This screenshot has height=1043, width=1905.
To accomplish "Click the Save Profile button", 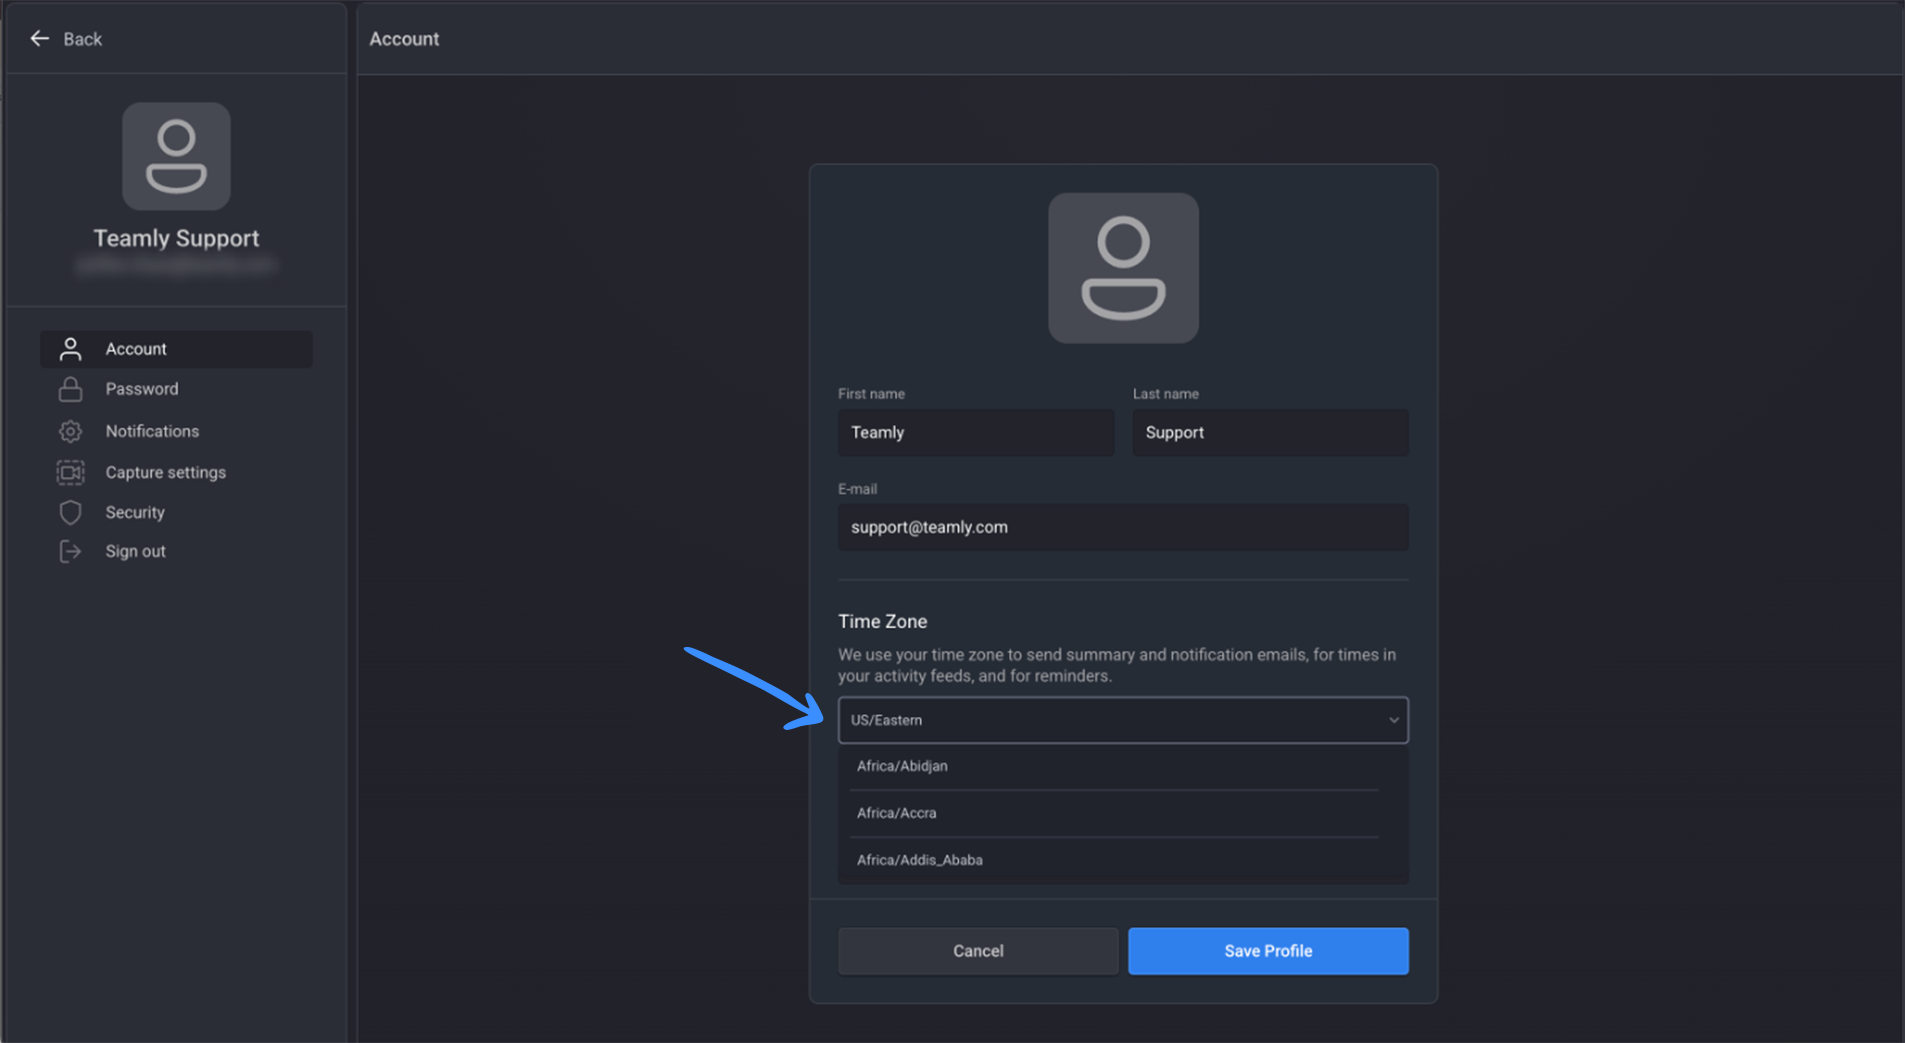I will coord(1268,951).
